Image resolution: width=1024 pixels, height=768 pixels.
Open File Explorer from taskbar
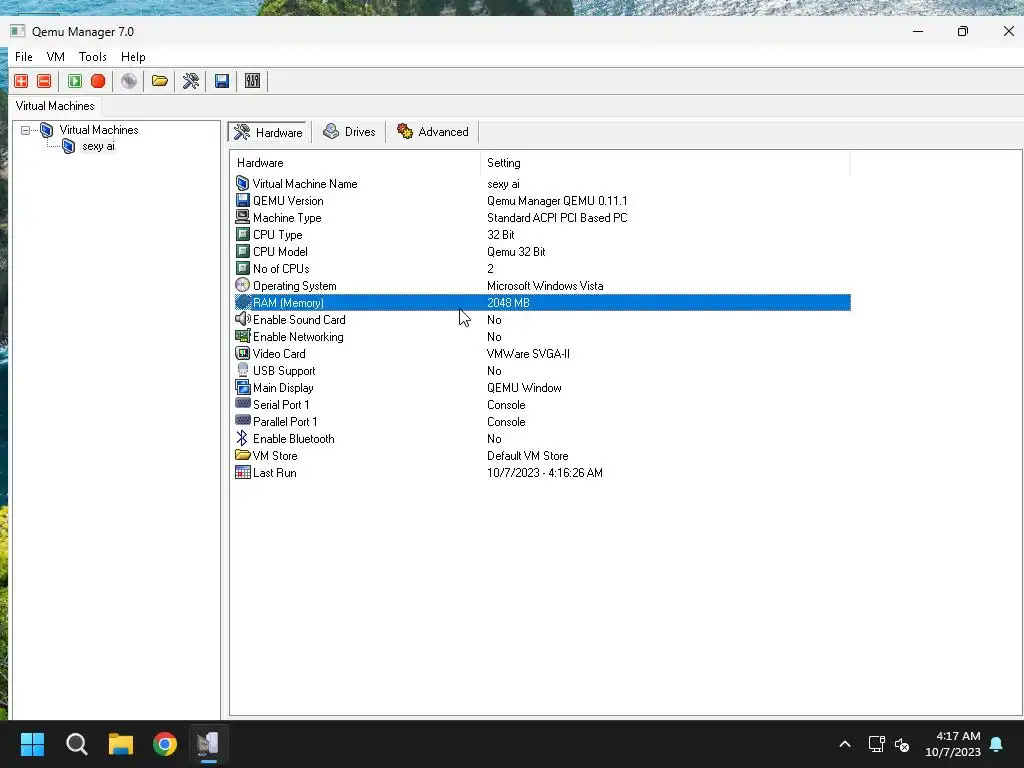(x=121, y=744)
